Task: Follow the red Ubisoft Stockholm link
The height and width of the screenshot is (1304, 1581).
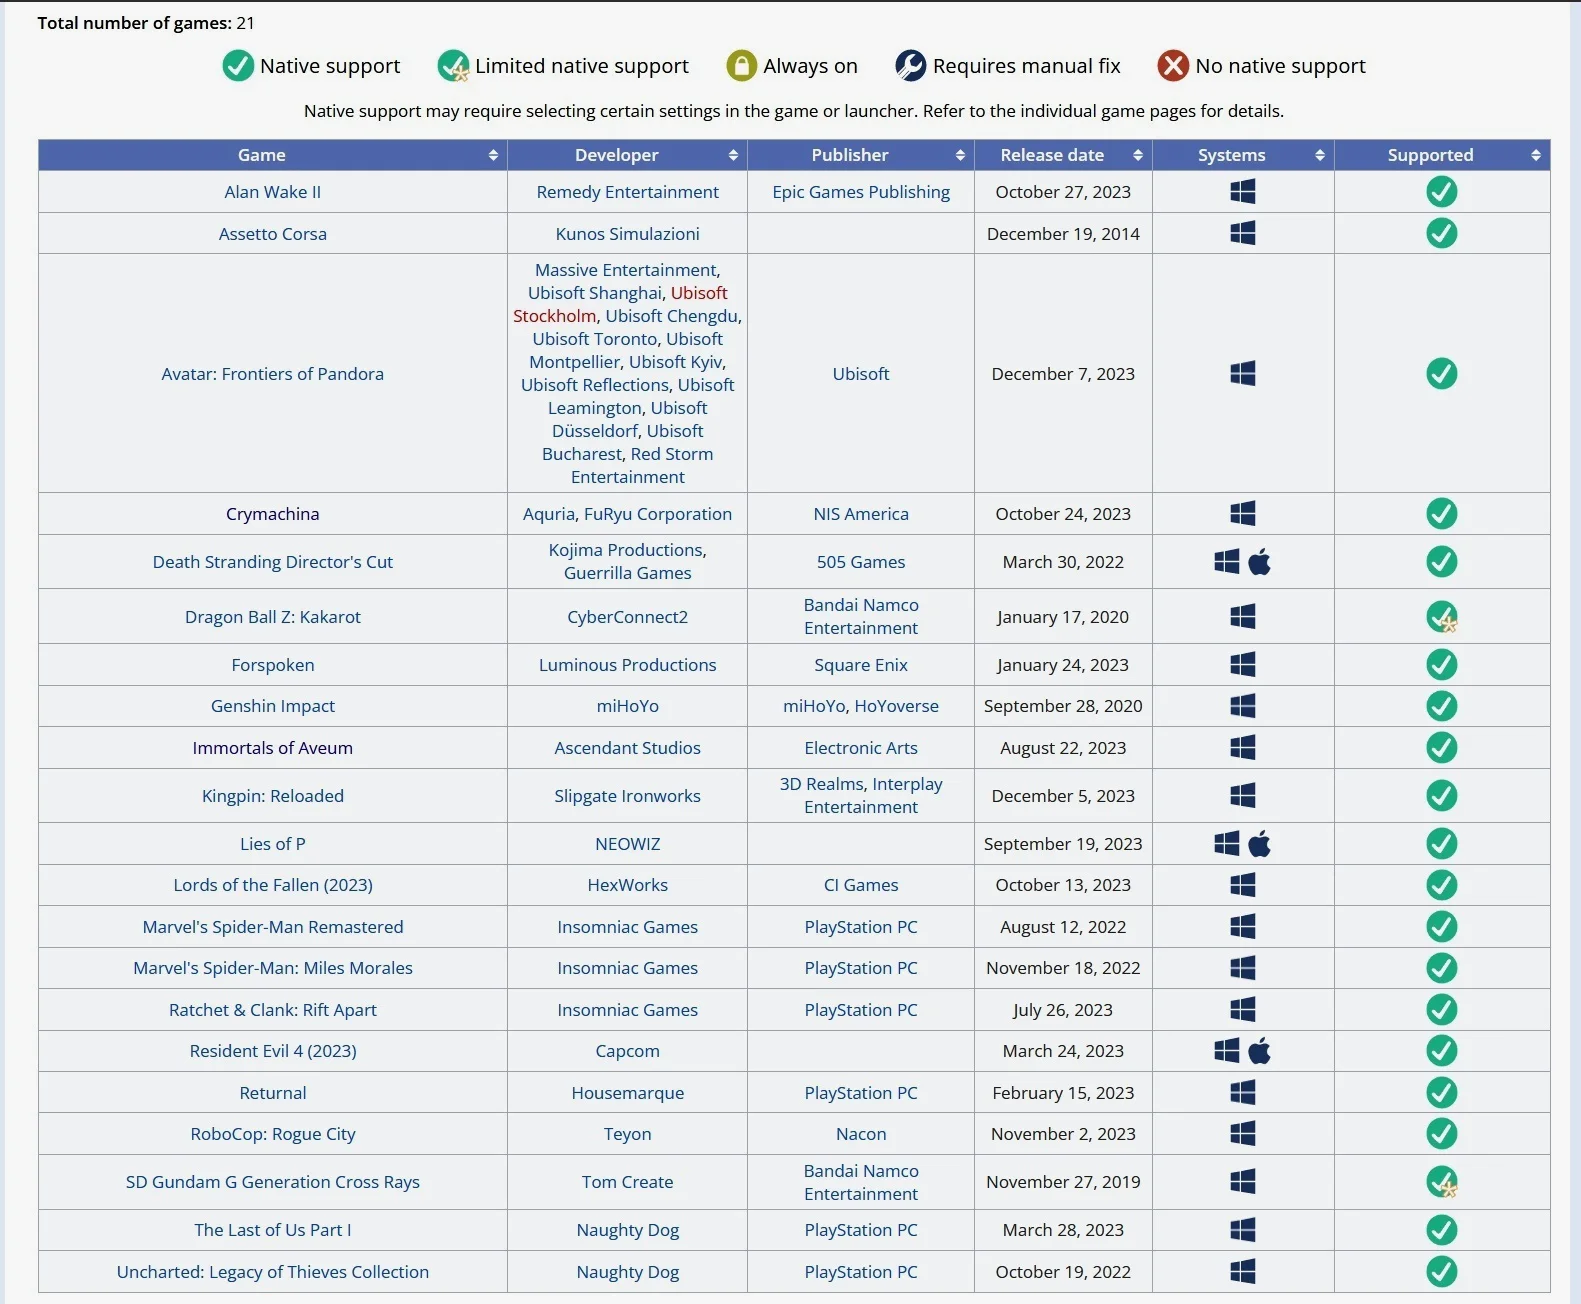Action: [x=555, y=316]
